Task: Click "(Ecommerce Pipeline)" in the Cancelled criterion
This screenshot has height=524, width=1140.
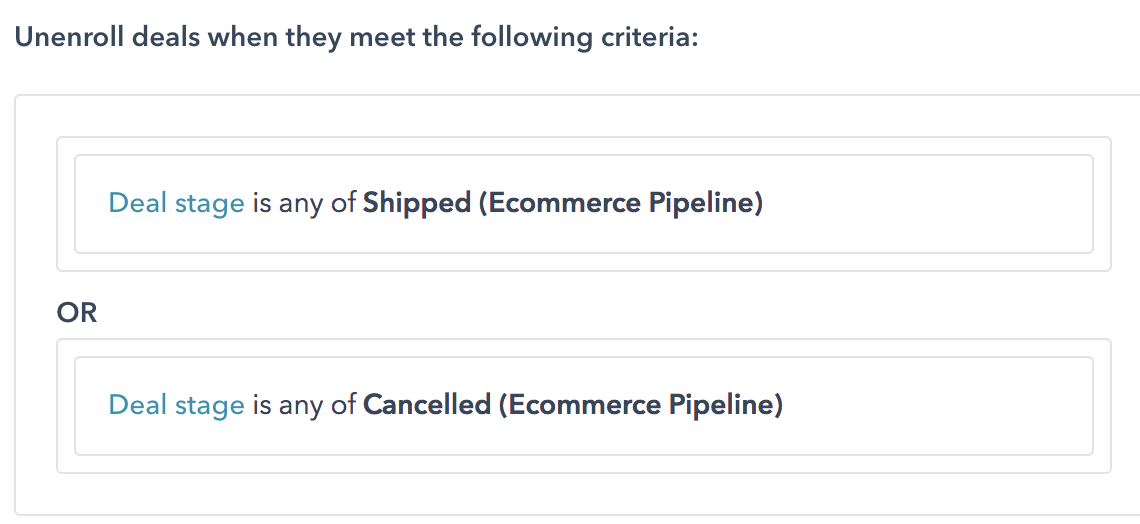Action: (640, 405)
